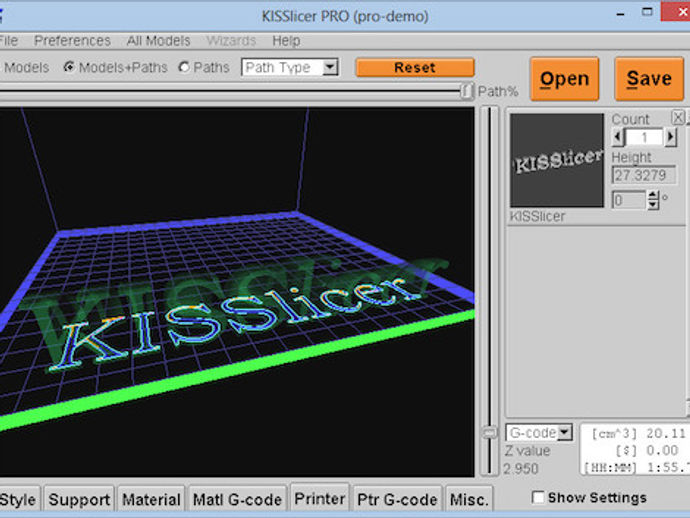Click the vertical Z value slider handle
Image resolution: width=690 pixels, height=518 pixels.
[x=489, y=433]
